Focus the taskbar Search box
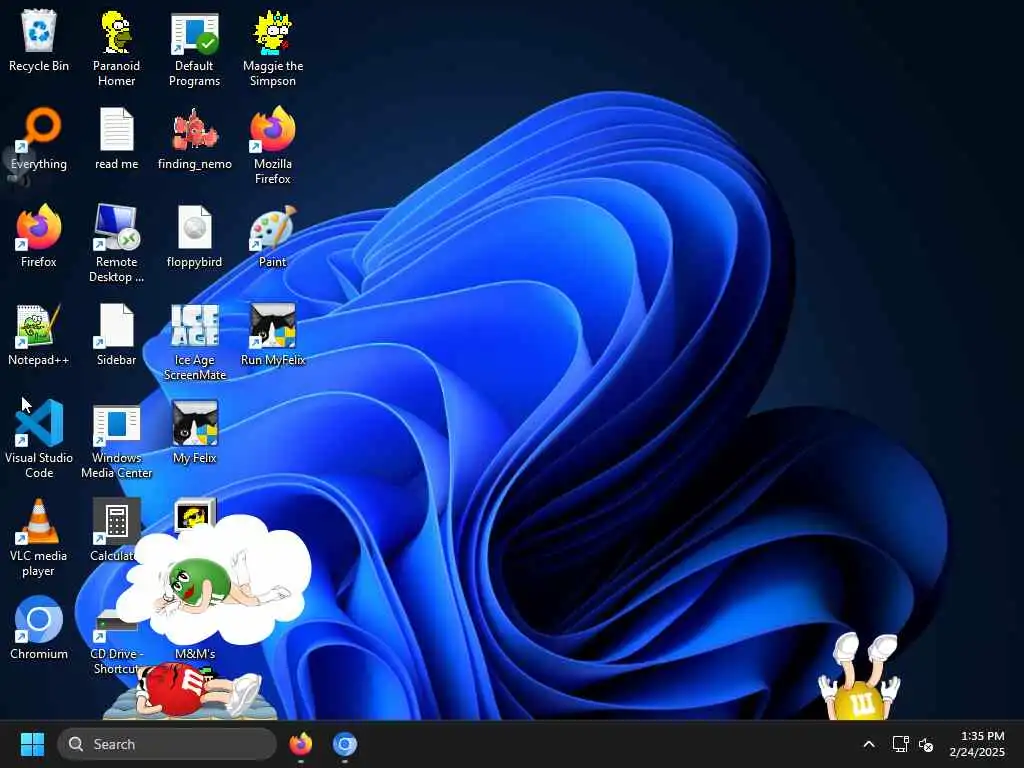This screenshot has width=1024, height=768. coord(167,744)
